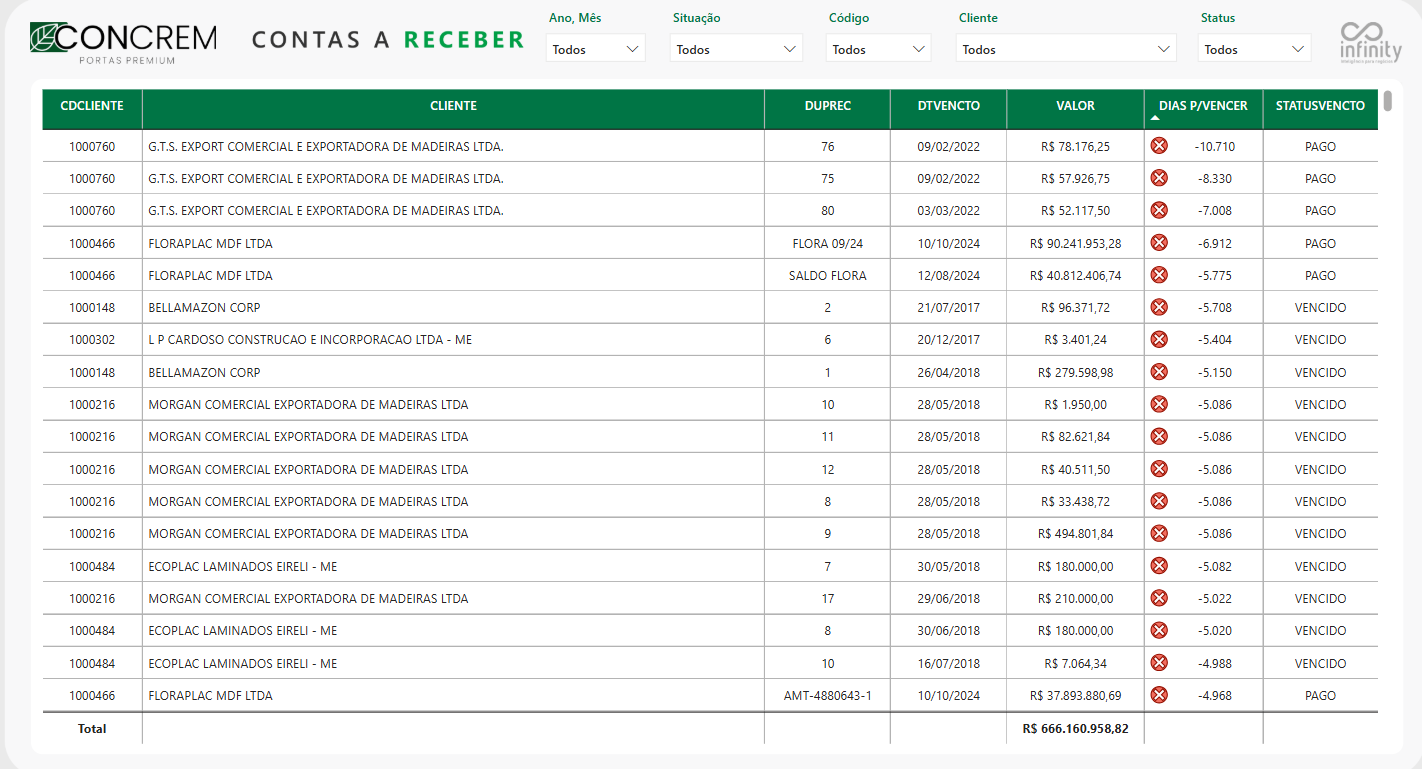The height and width of the screenshot is (769, 1422).
Task: Click 'CONTAS A RECEBER' page title
Action: (x=388, y=40)
